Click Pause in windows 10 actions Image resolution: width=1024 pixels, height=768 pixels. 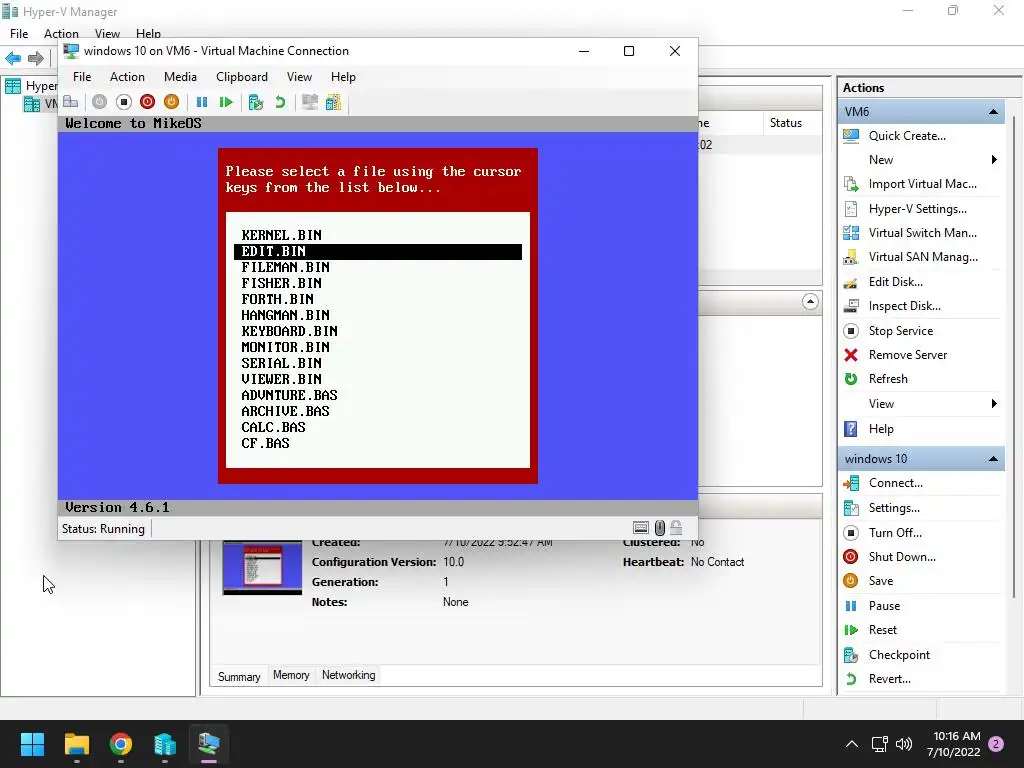click(884, 606)
